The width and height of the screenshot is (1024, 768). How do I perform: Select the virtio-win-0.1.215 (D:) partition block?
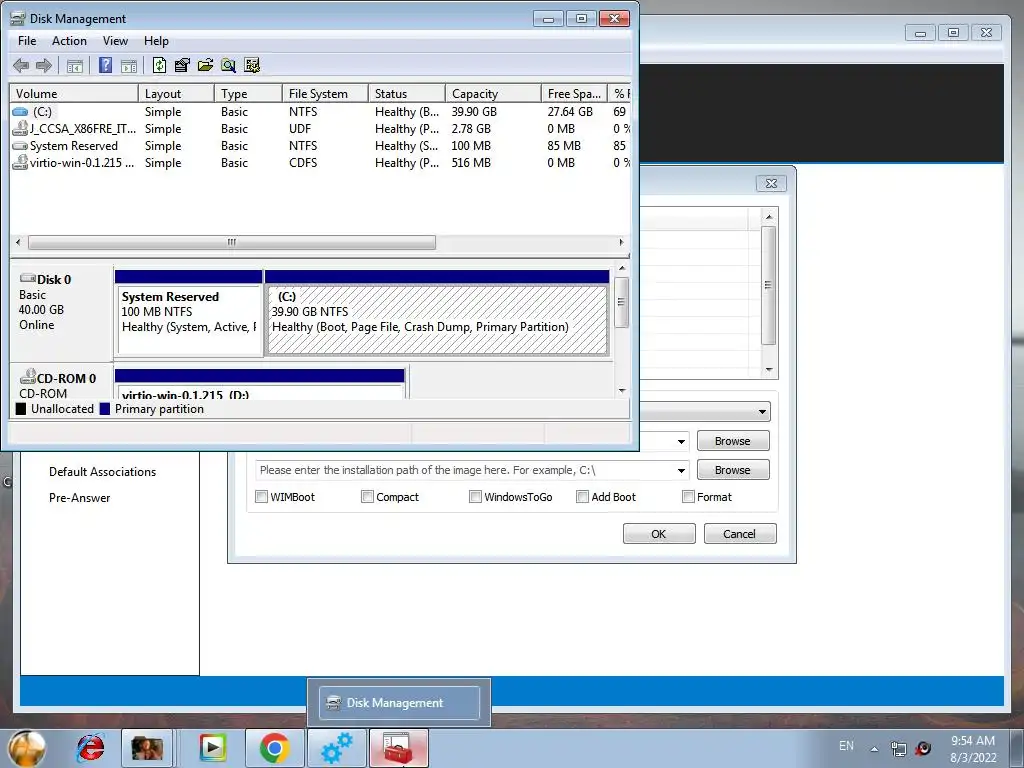(260, 384)
